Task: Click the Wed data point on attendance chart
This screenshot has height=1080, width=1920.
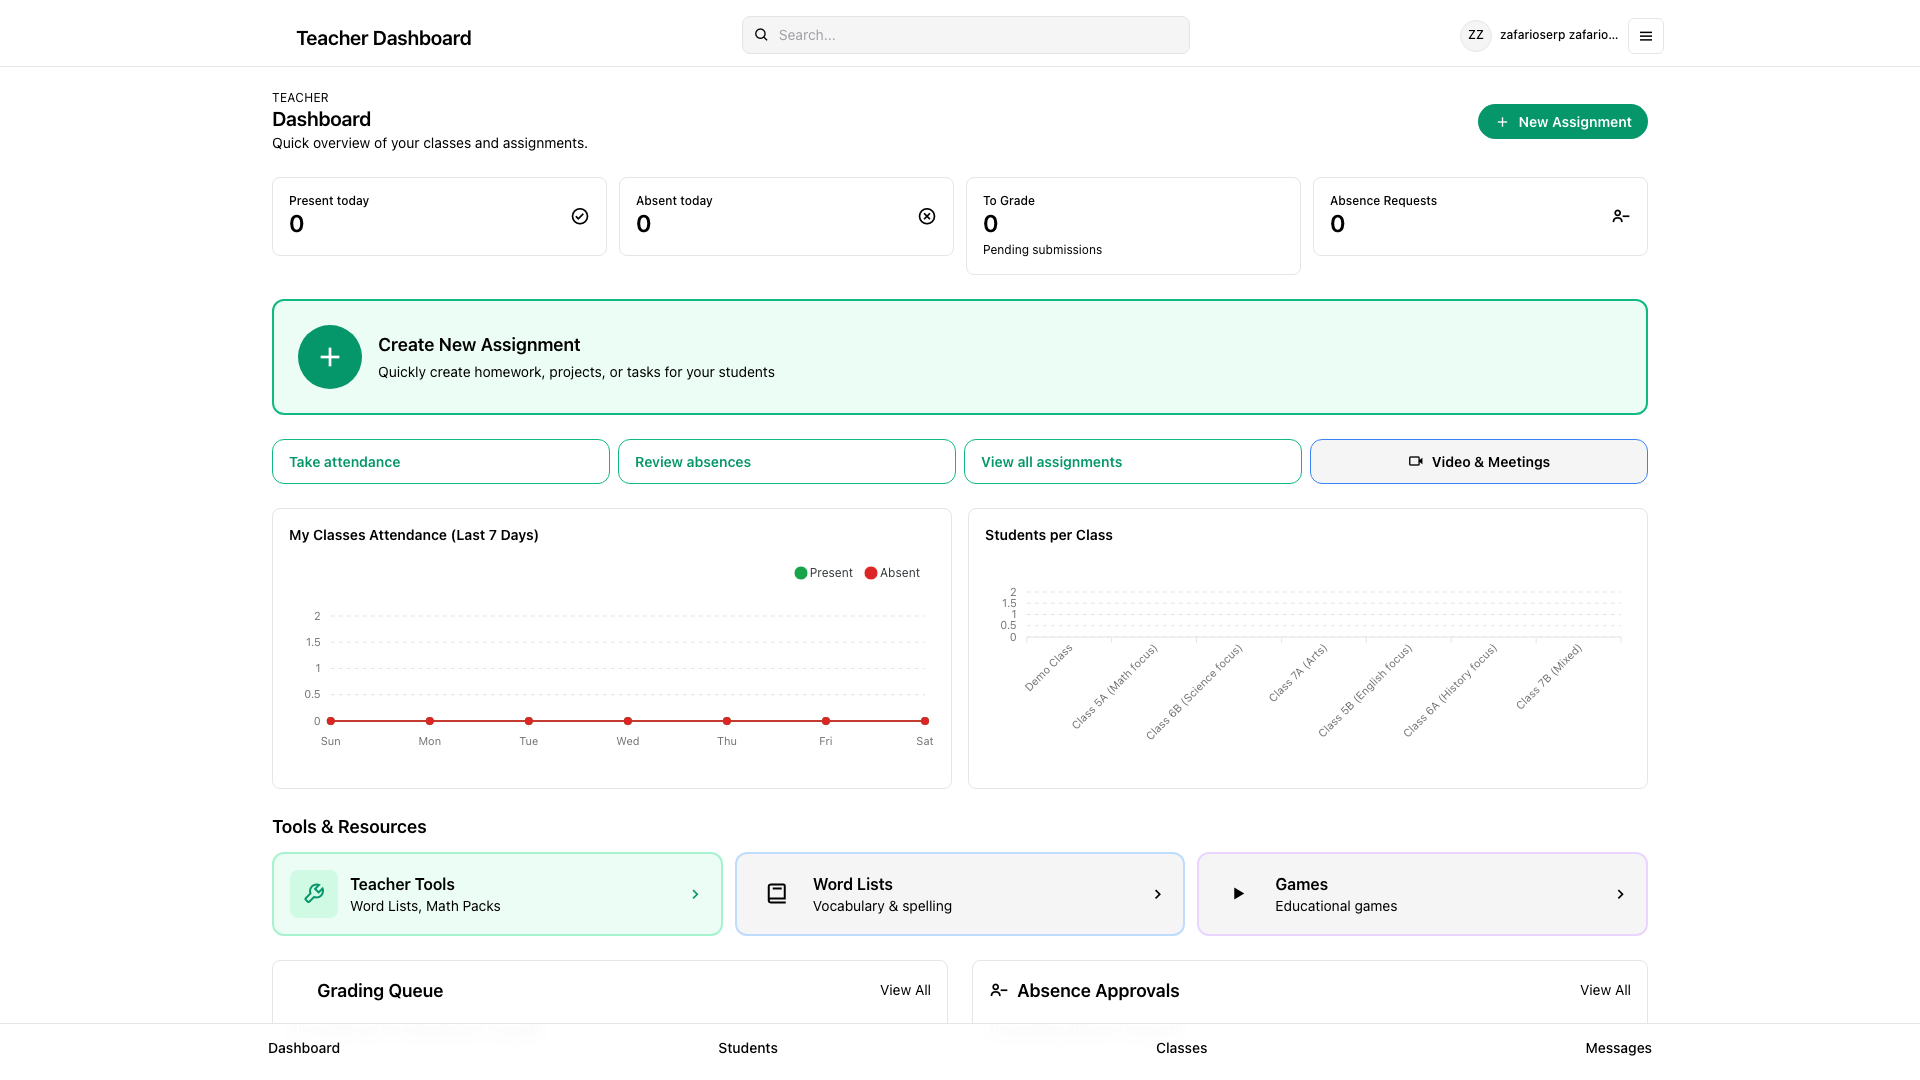Action: [x=628, y=721]
